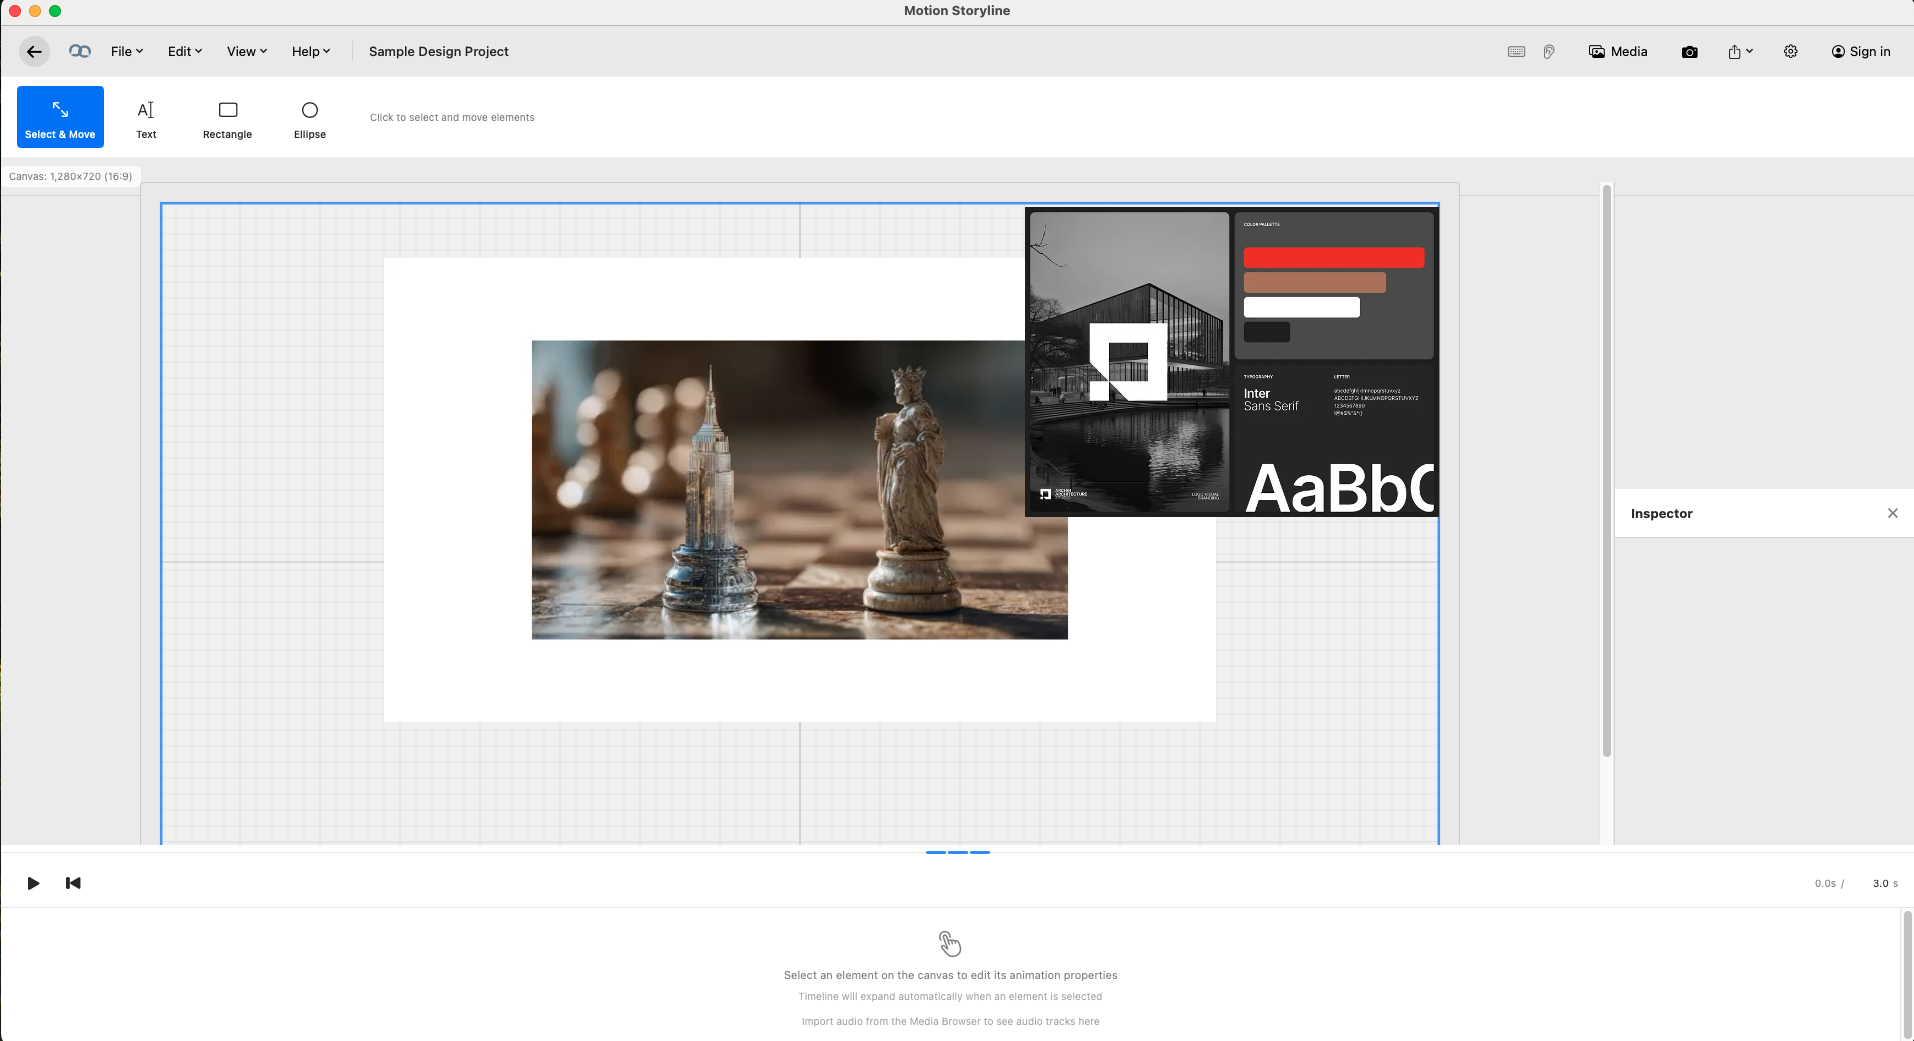
Task: Click the back arrow button
Action: pos(34,52)
